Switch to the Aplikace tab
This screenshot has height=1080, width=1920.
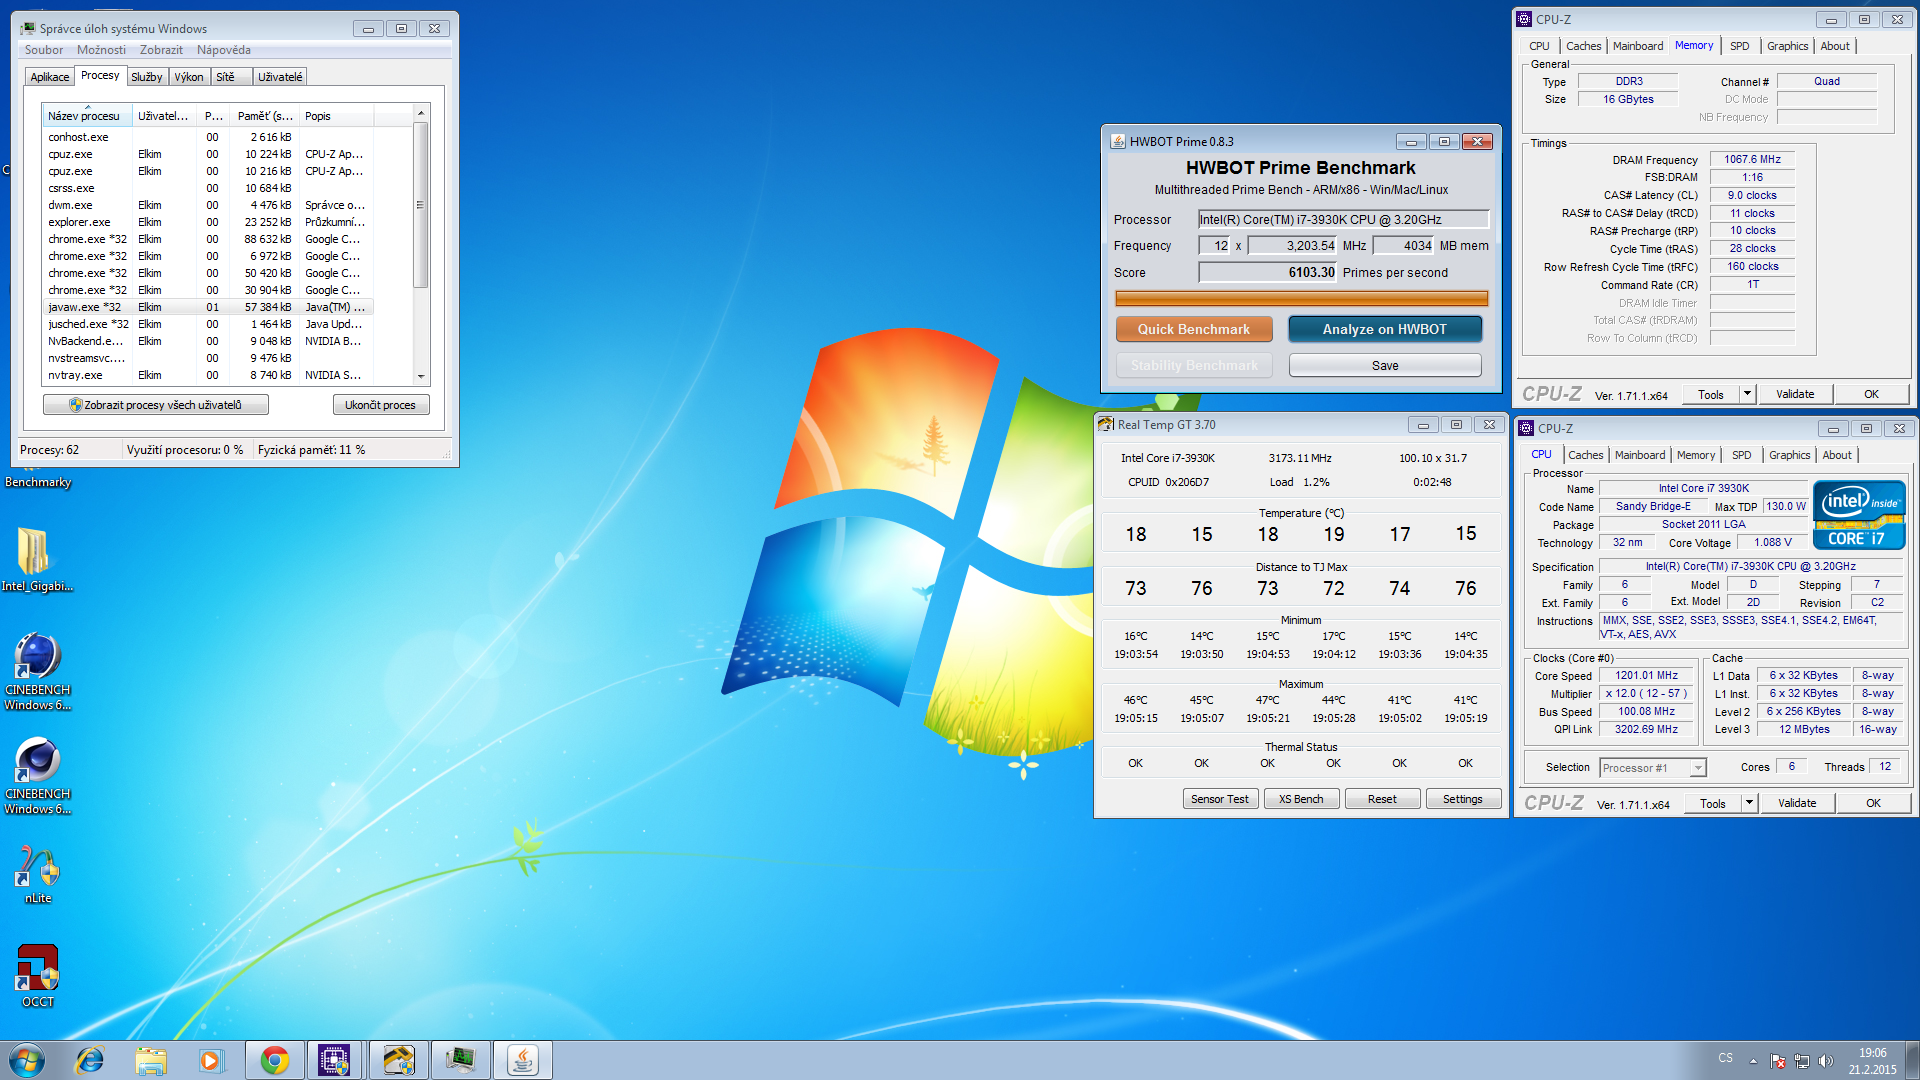coord(50,77)
